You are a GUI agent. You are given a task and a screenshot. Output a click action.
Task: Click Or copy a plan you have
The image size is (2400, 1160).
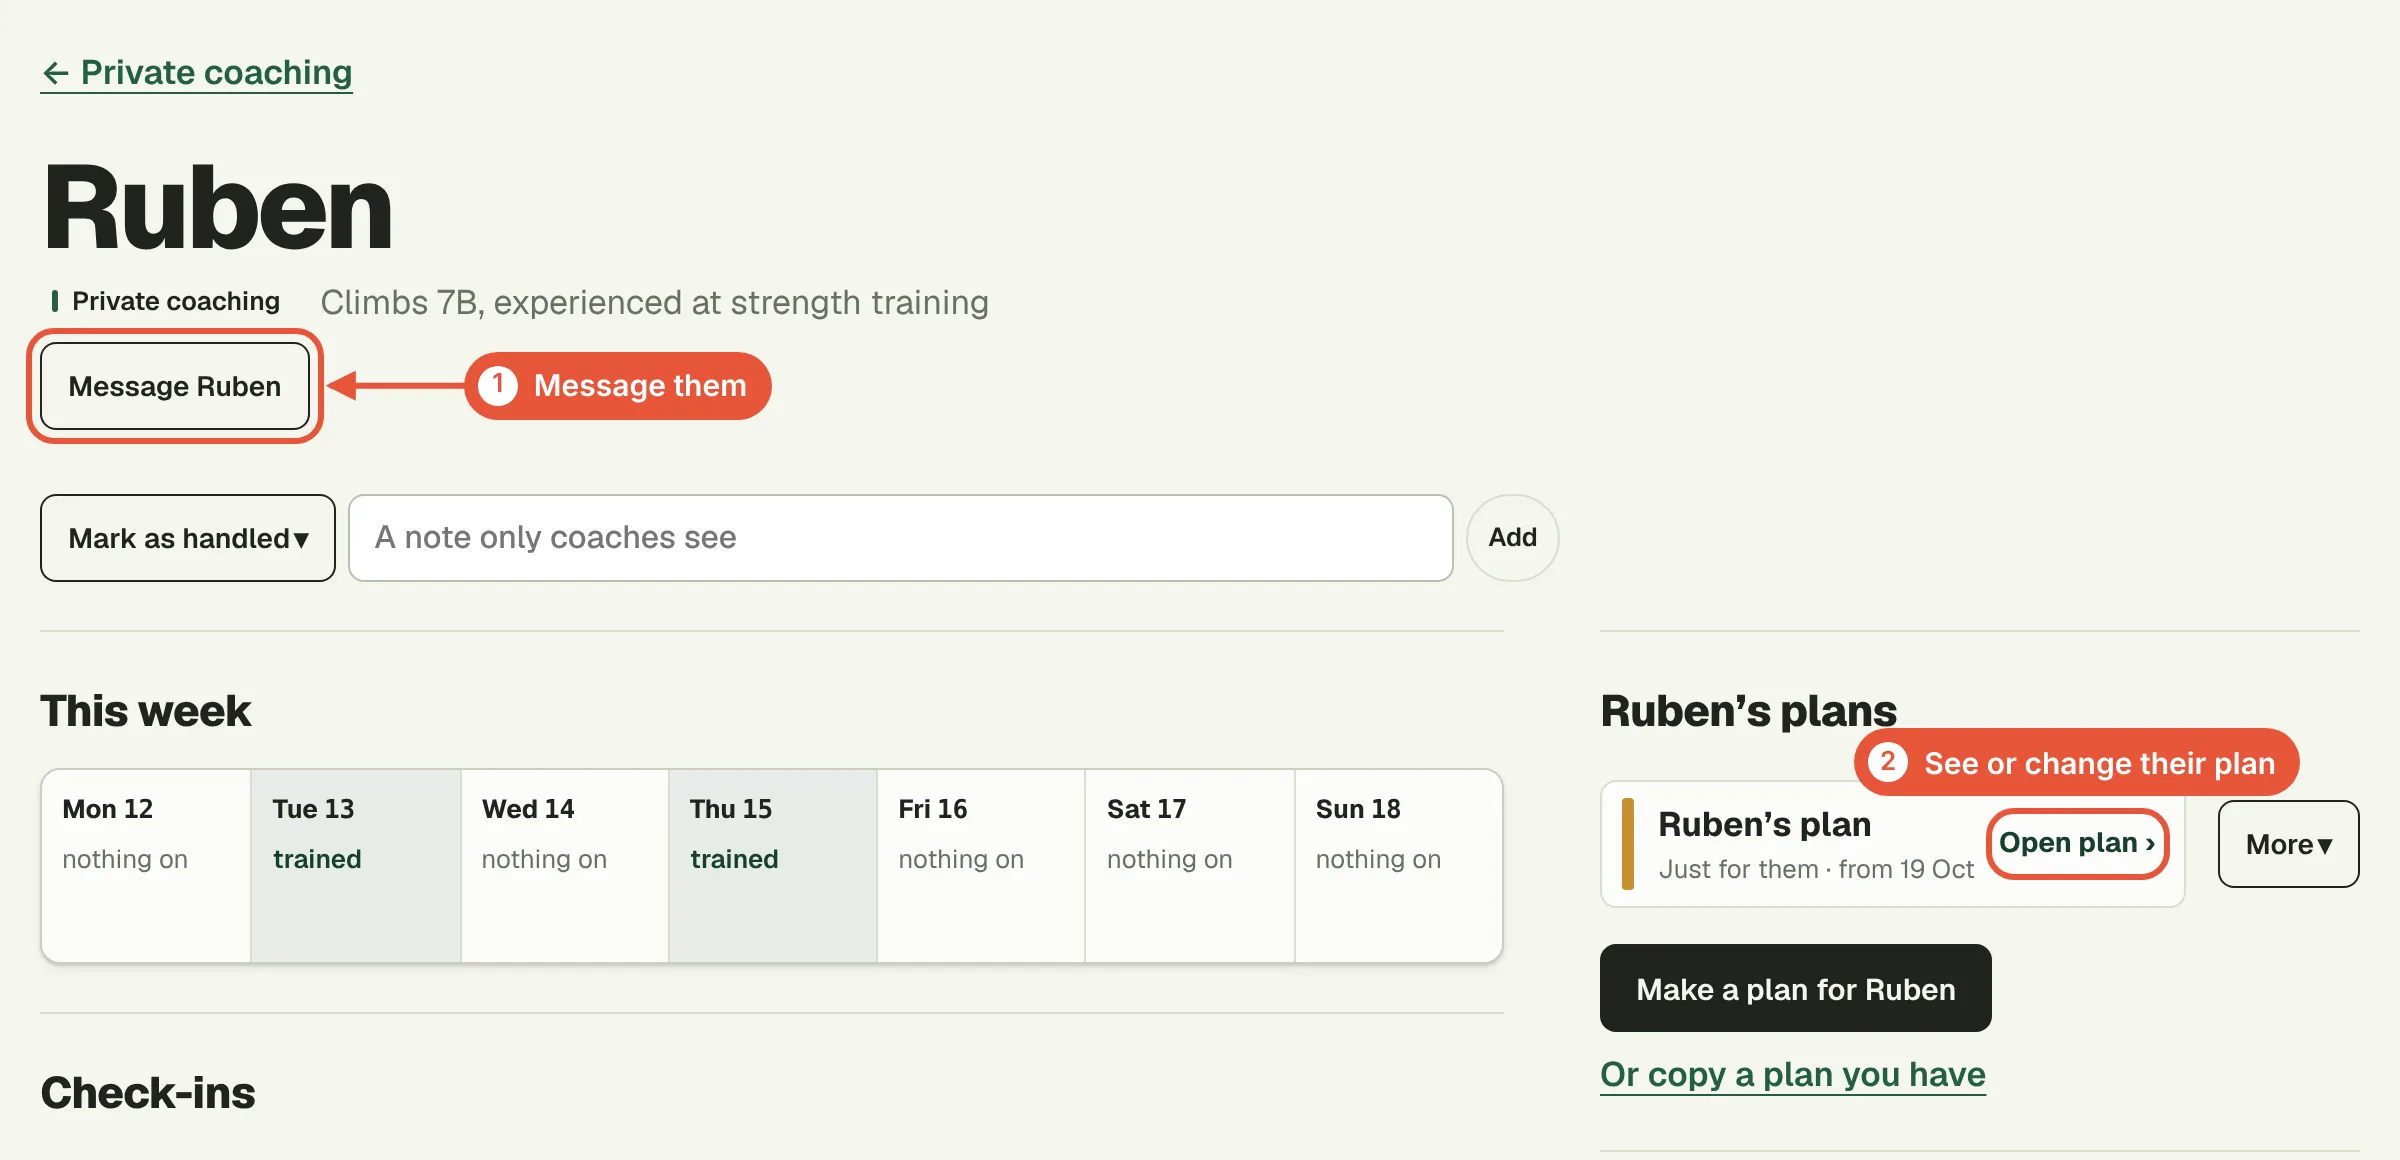(1793, 1075)
